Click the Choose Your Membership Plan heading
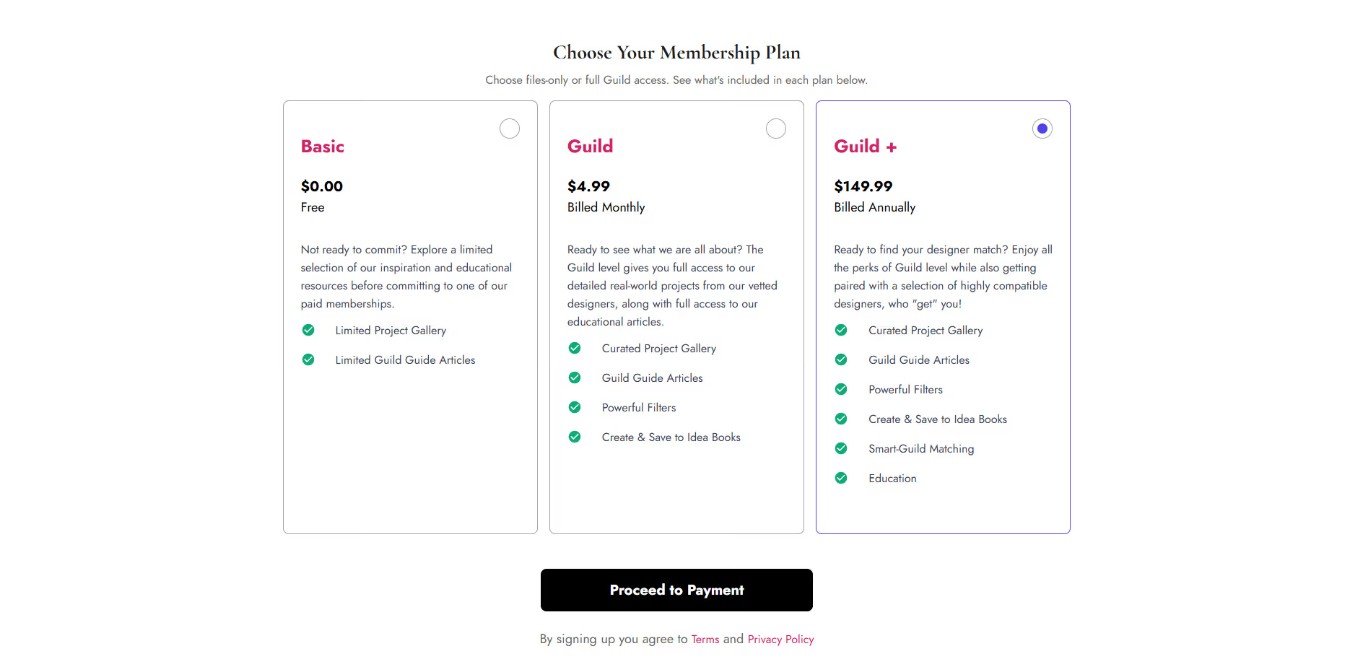Image resolution: width=1347 pixels, height=664 pixels. coord(676,53)
